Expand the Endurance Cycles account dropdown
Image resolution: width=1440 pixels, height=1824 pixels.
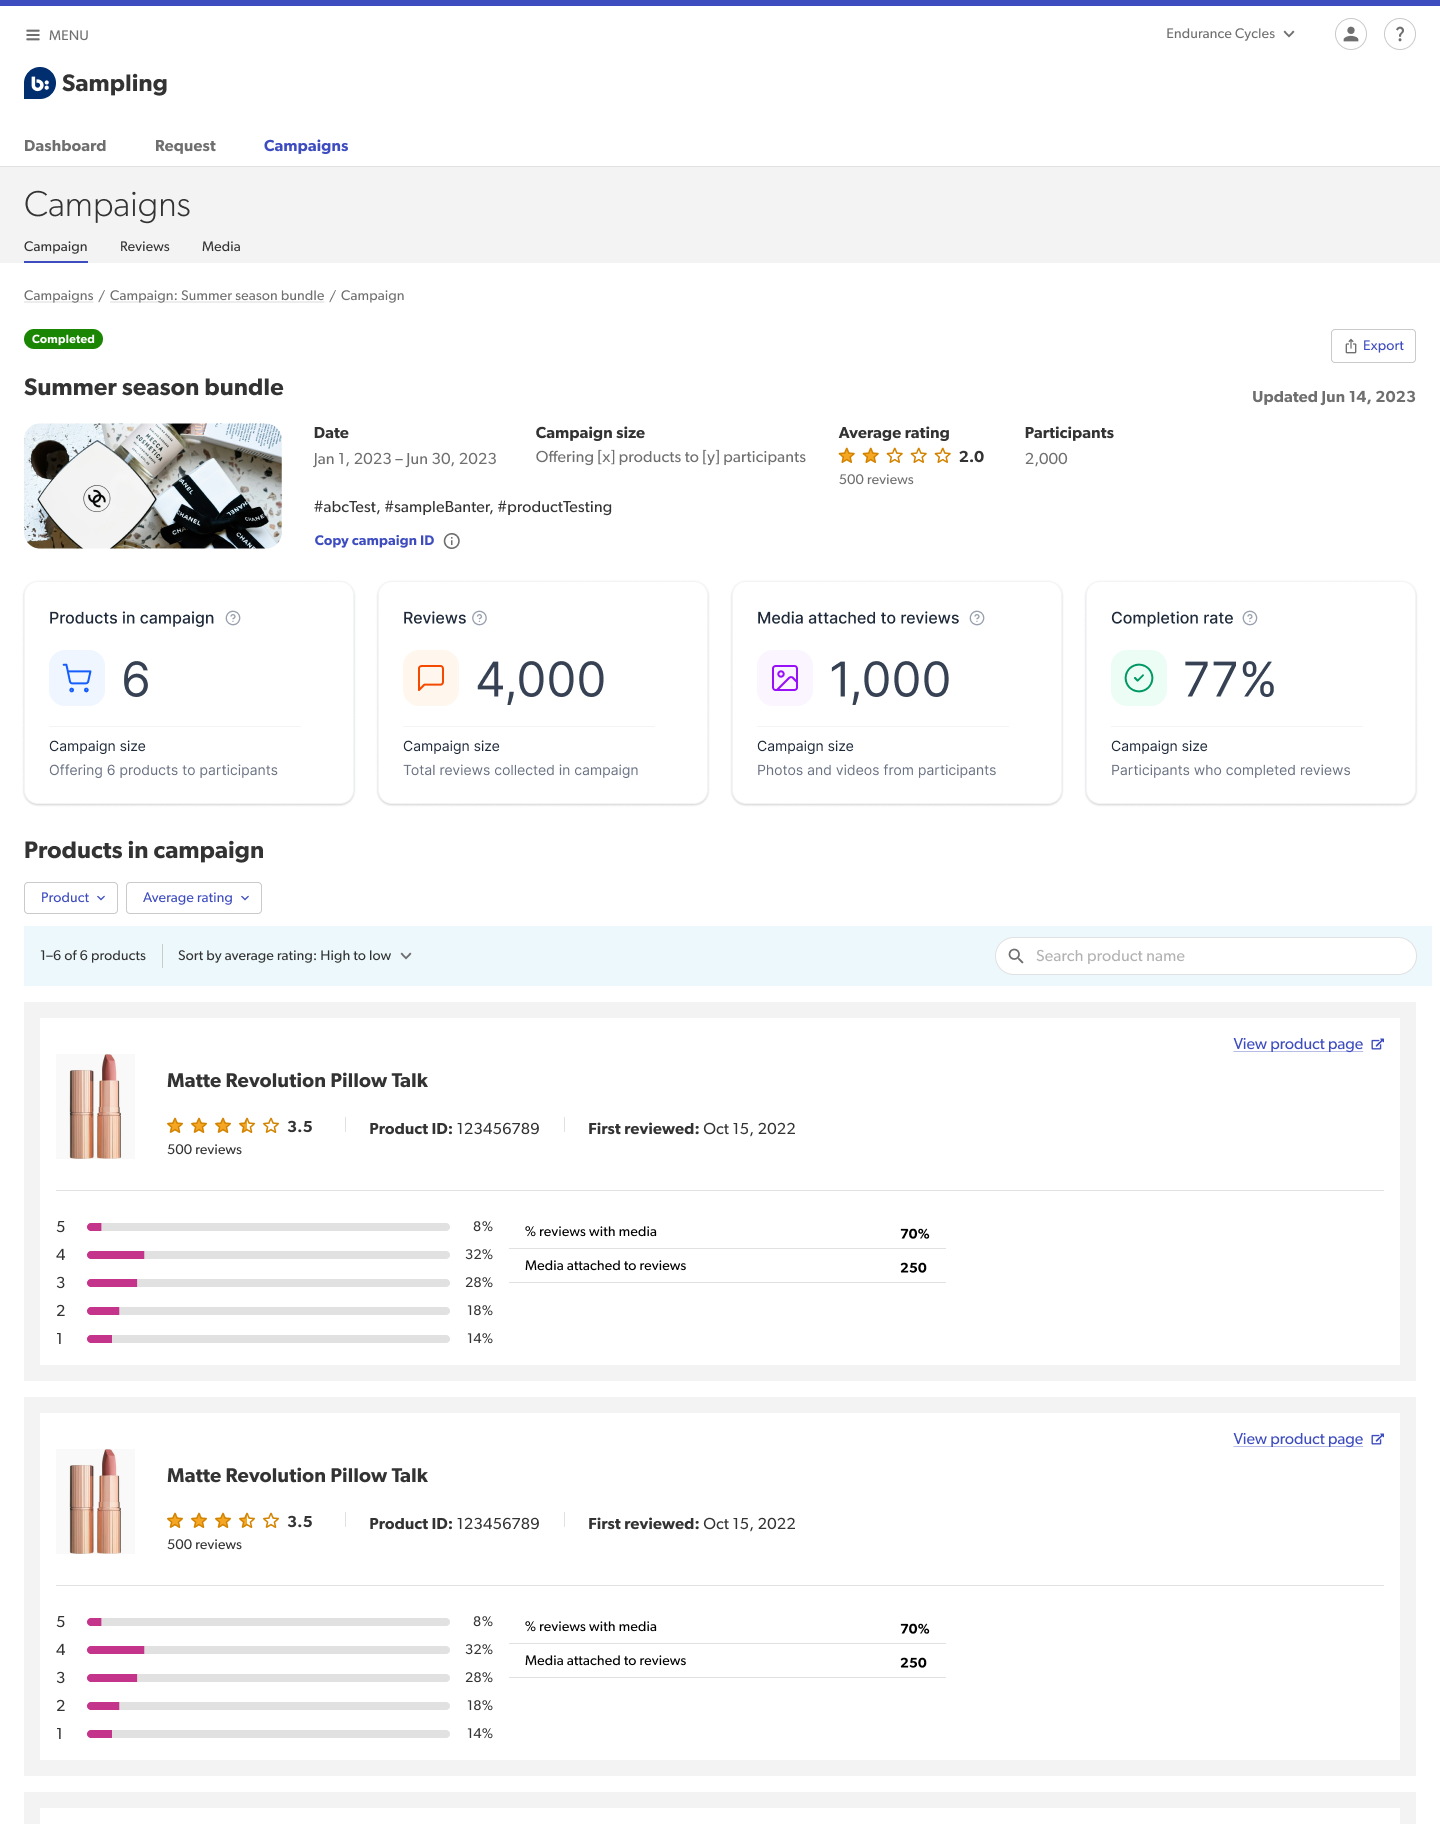coord(1230,34)
